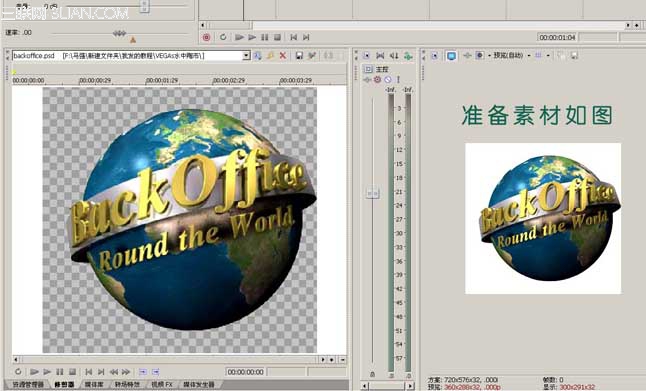This screenshot has width=646, height=391.
Task: Toggle the preview overlays grid icon
Action: [x=538, y=55]
